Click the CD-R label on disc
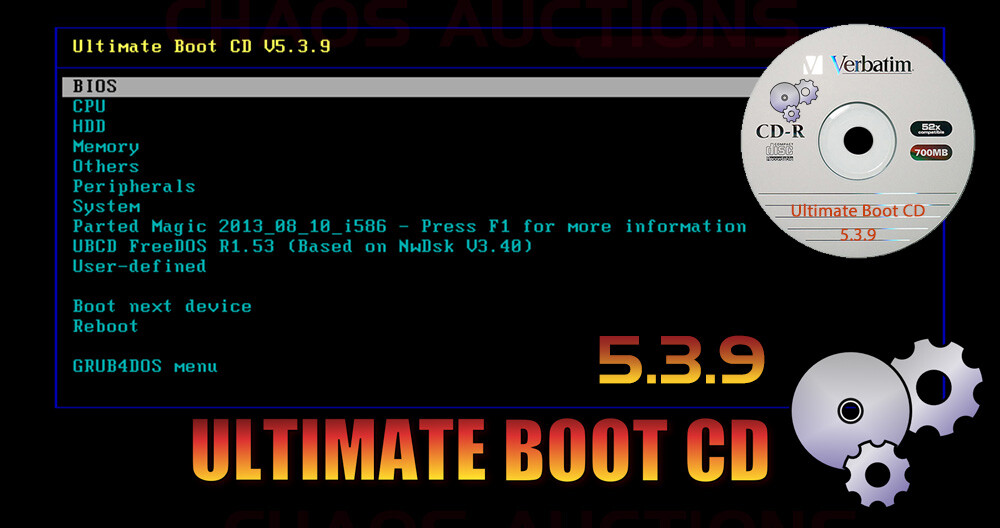 tap(780, 132)
